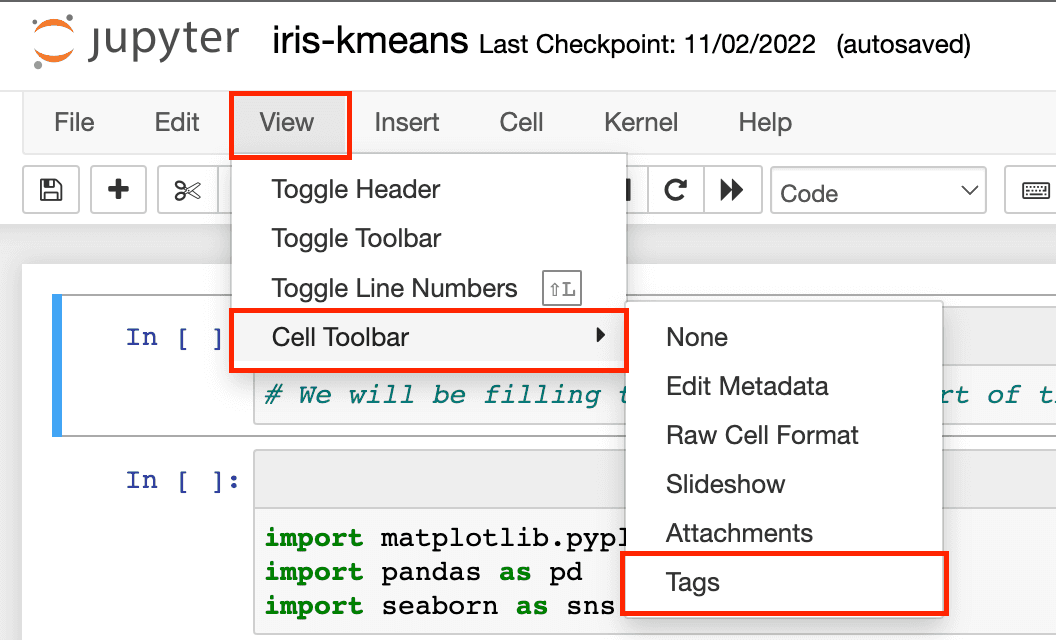
Task: Toggle Toolbar visibility from the View menu
Action: [356, 238]
